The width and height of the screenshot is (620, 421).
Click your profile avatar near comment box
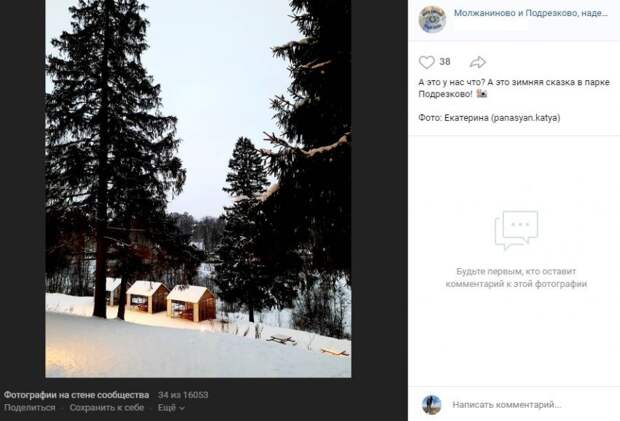431,405
